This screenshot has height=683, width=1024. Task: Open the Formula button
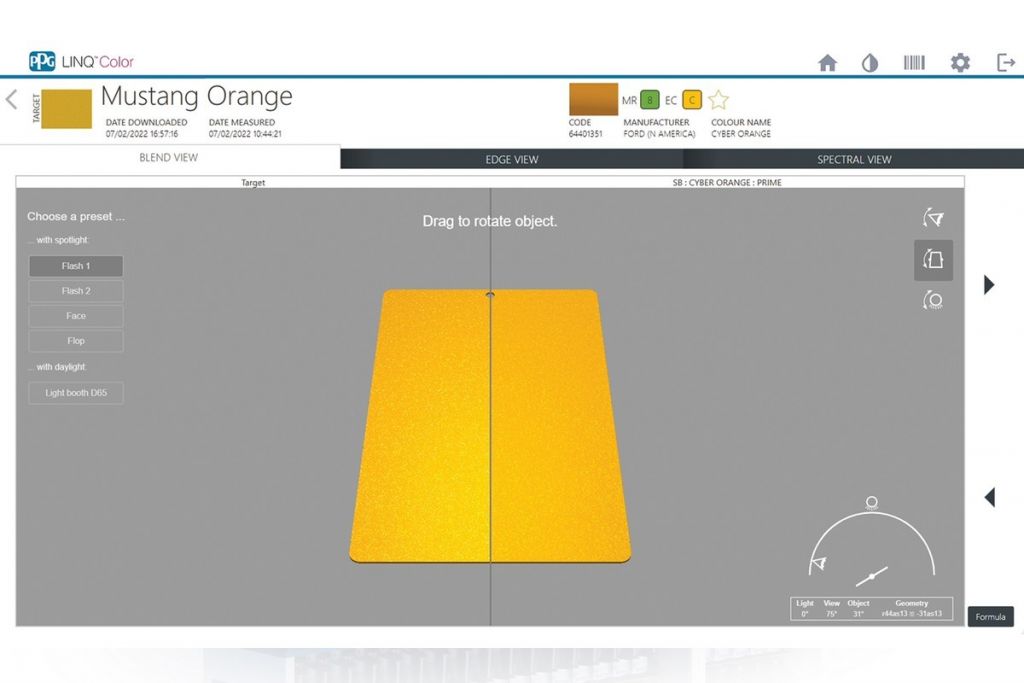[990, 616]
